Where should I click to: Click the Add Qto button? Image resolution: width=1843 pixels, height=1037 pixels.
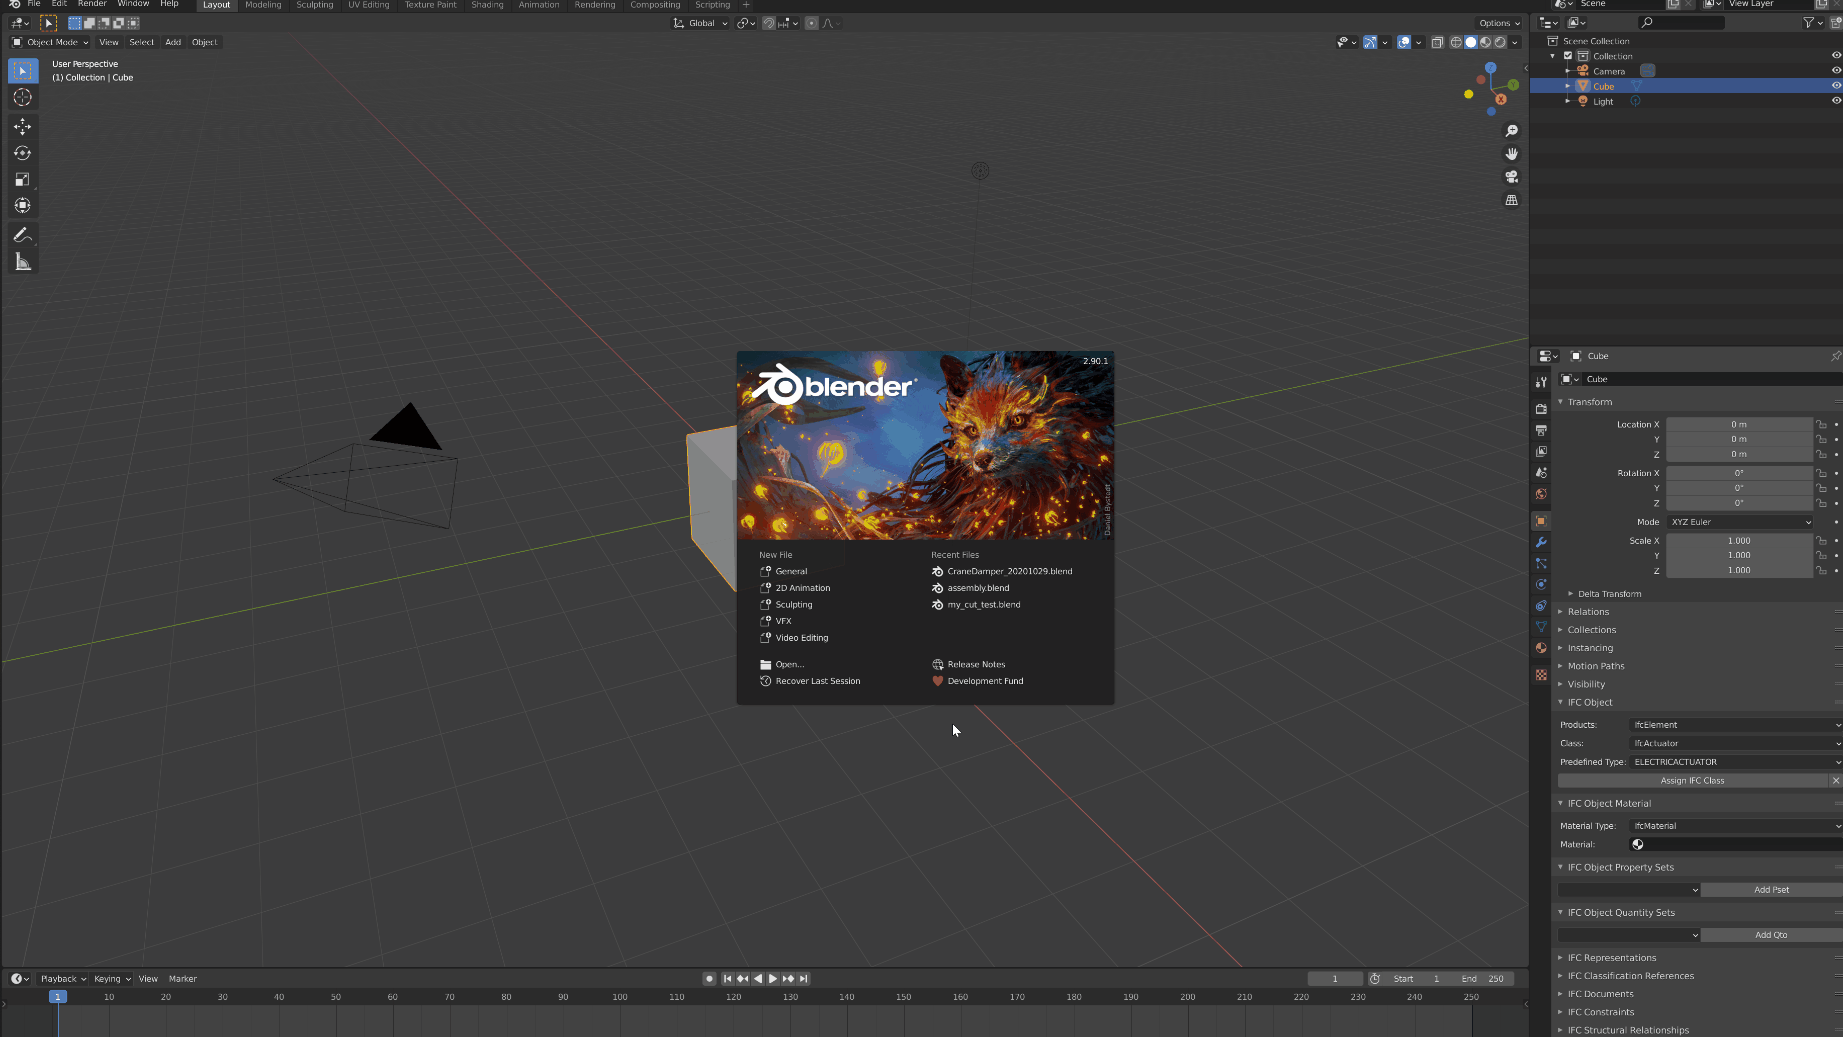point(1771,935)
